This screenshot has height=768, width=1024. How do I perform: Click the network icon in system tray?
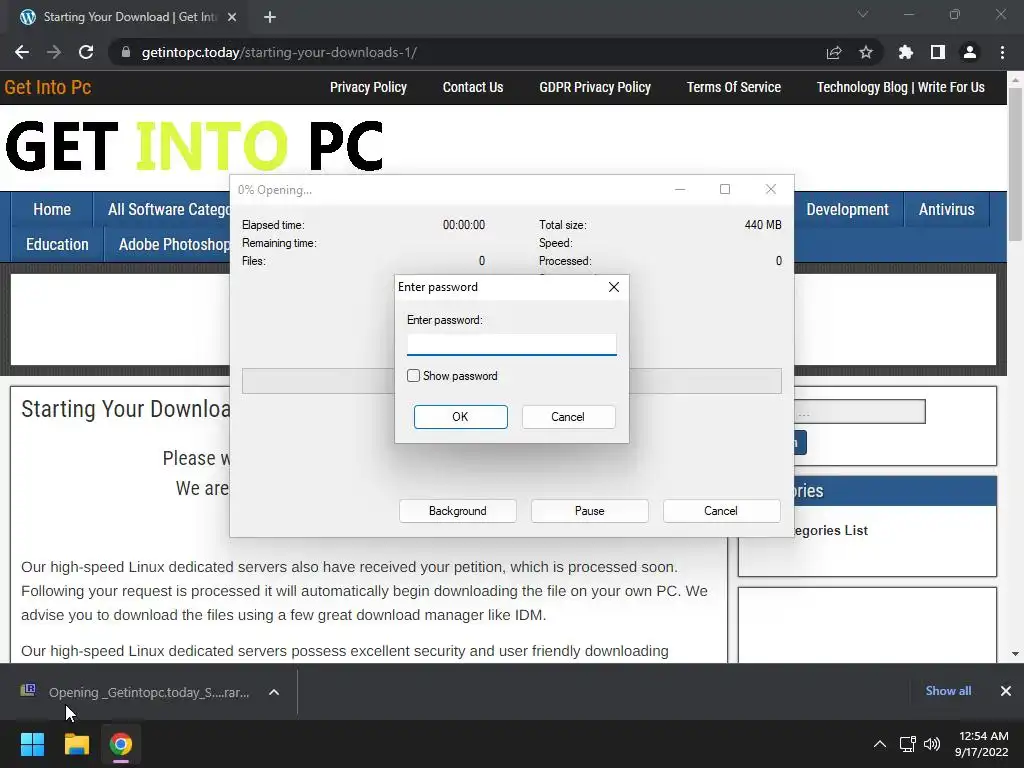coord(907,744)
